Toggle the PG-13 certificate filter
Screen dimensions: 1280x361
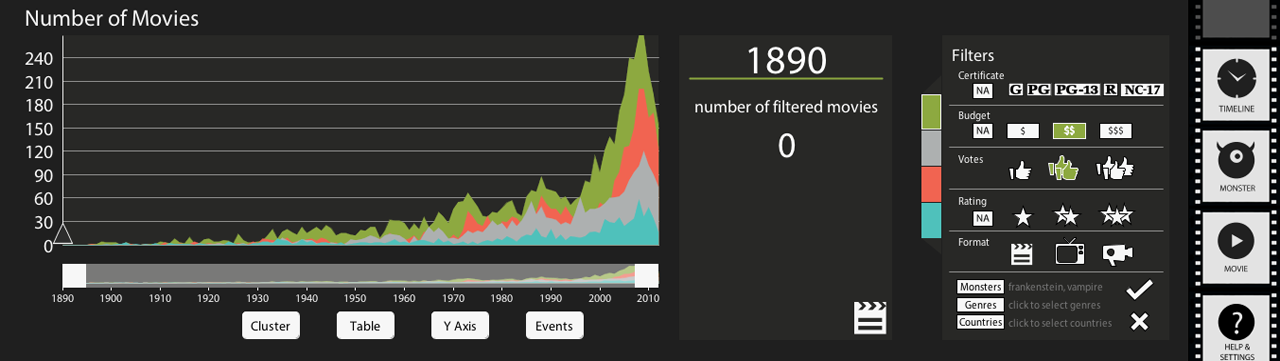click(1077, 90)
